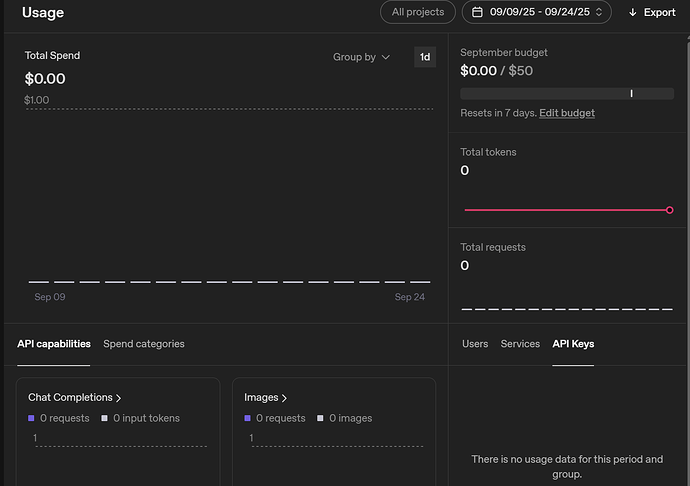Click the Edit budget link

(x=567, y=113)
